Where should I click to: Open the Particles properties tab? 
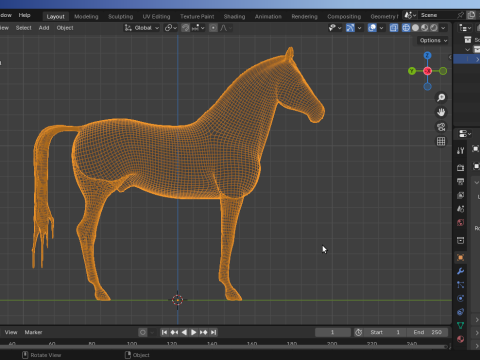coord(461,285)
